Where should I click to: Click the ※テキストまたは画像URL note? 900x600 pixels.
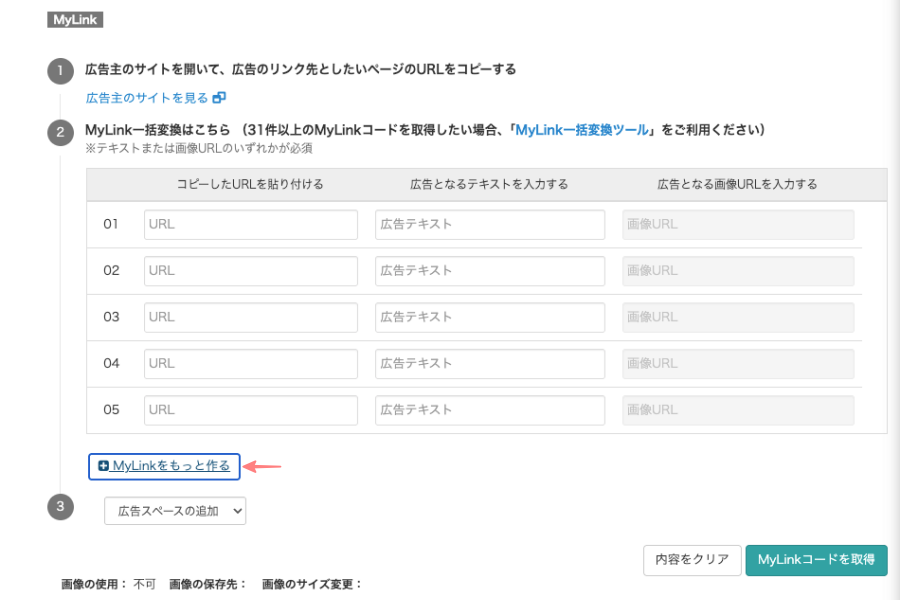[199, 149]
